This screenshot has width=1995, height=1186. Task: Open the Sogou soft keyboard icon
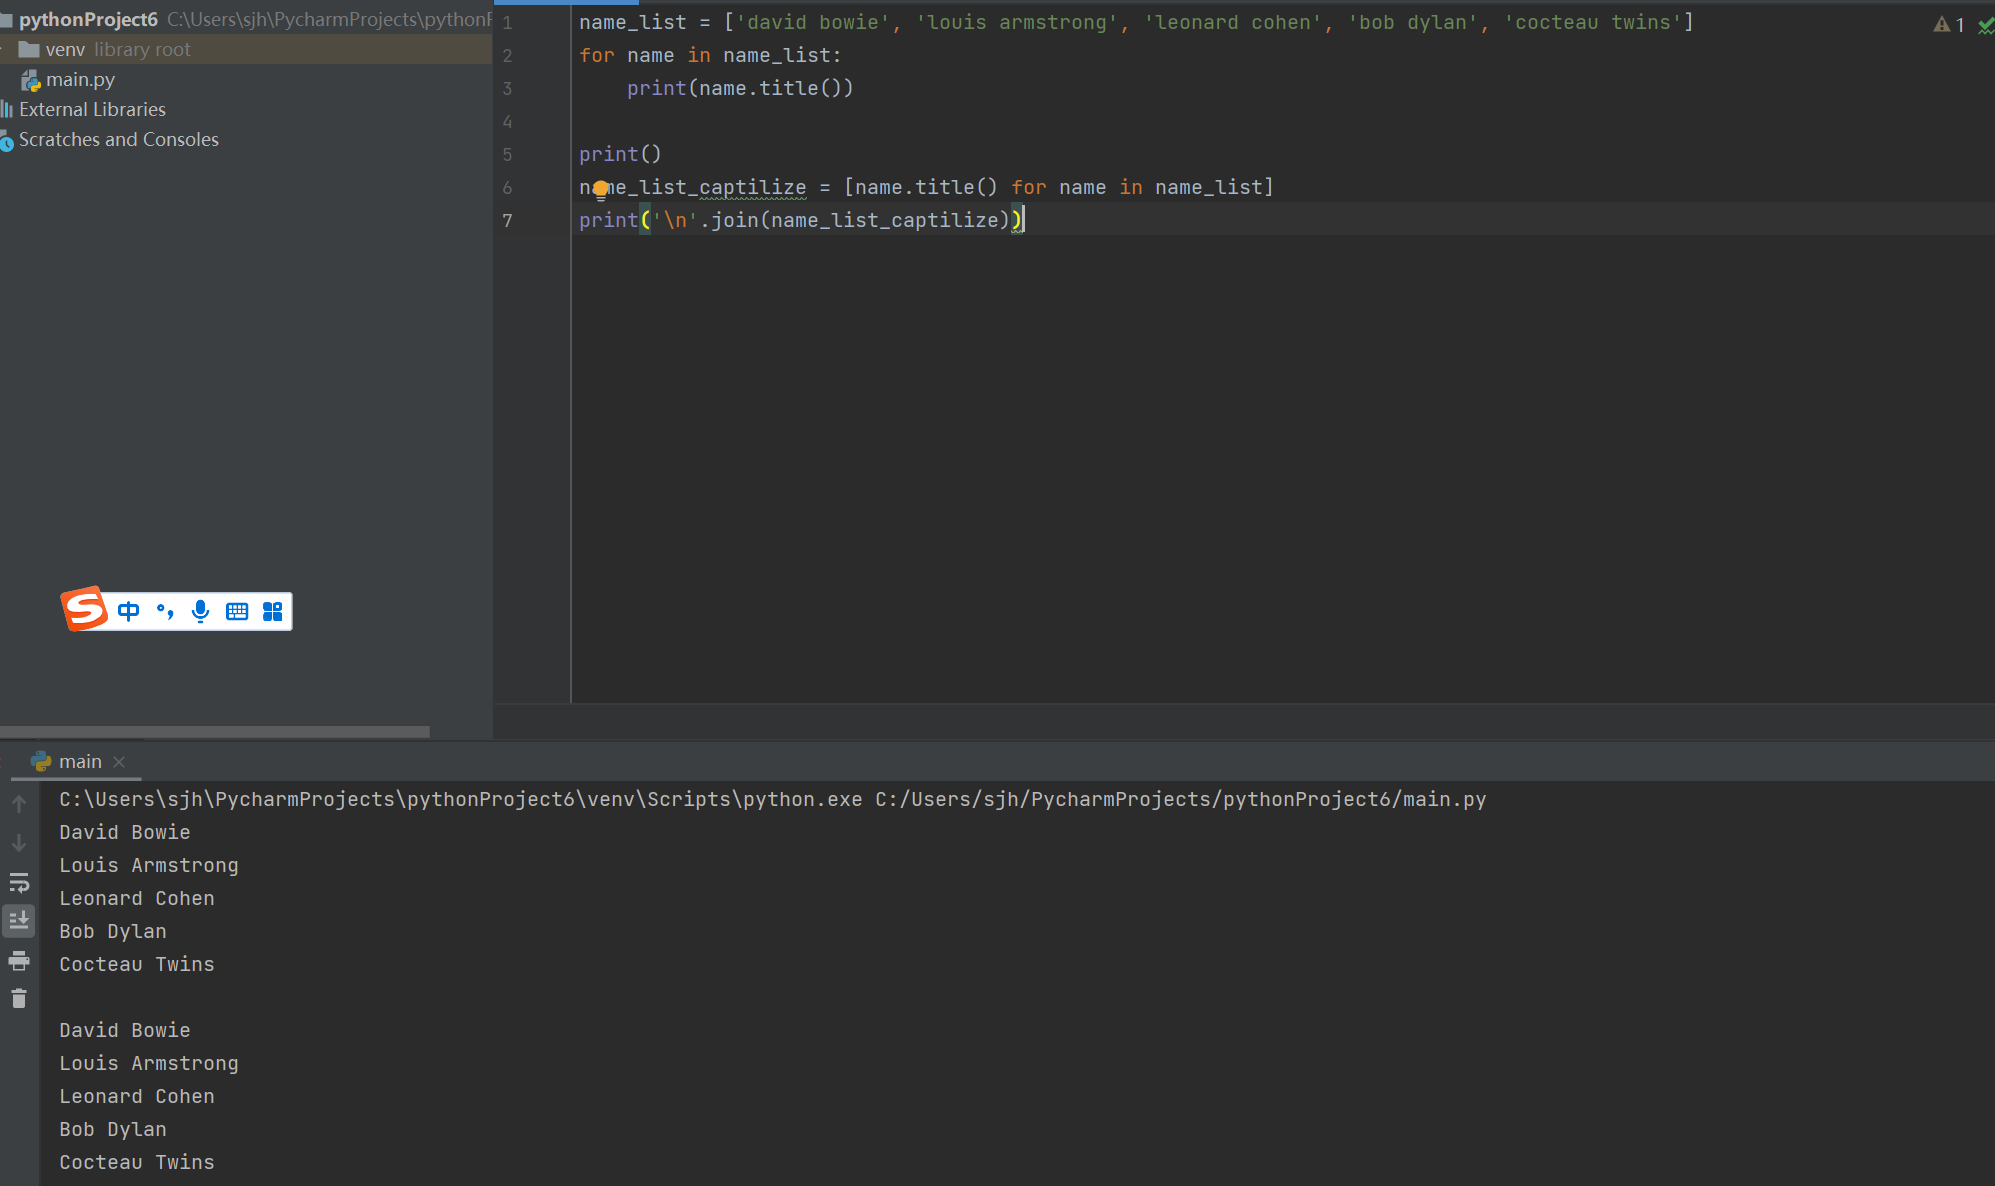coord(237,611)
